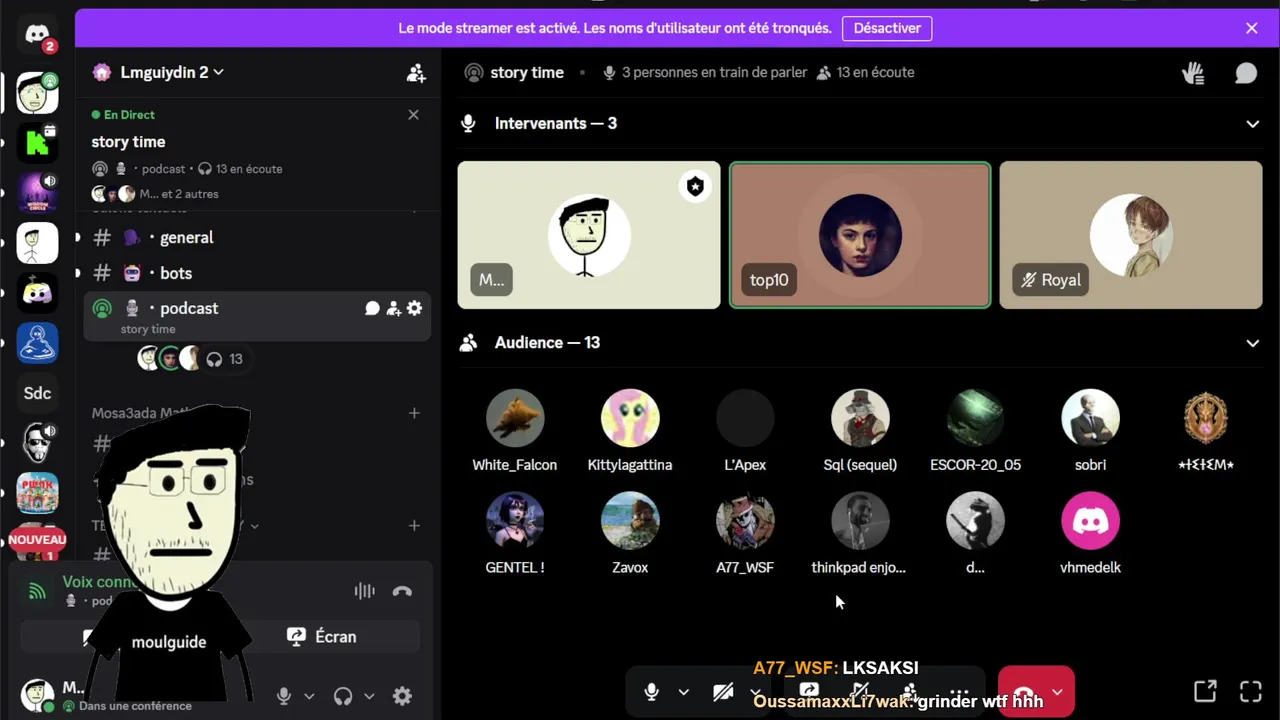This screenshot has width=1280, height=720.
Task: Dismiss the streamer mode banner
Action: [1252, 28]
